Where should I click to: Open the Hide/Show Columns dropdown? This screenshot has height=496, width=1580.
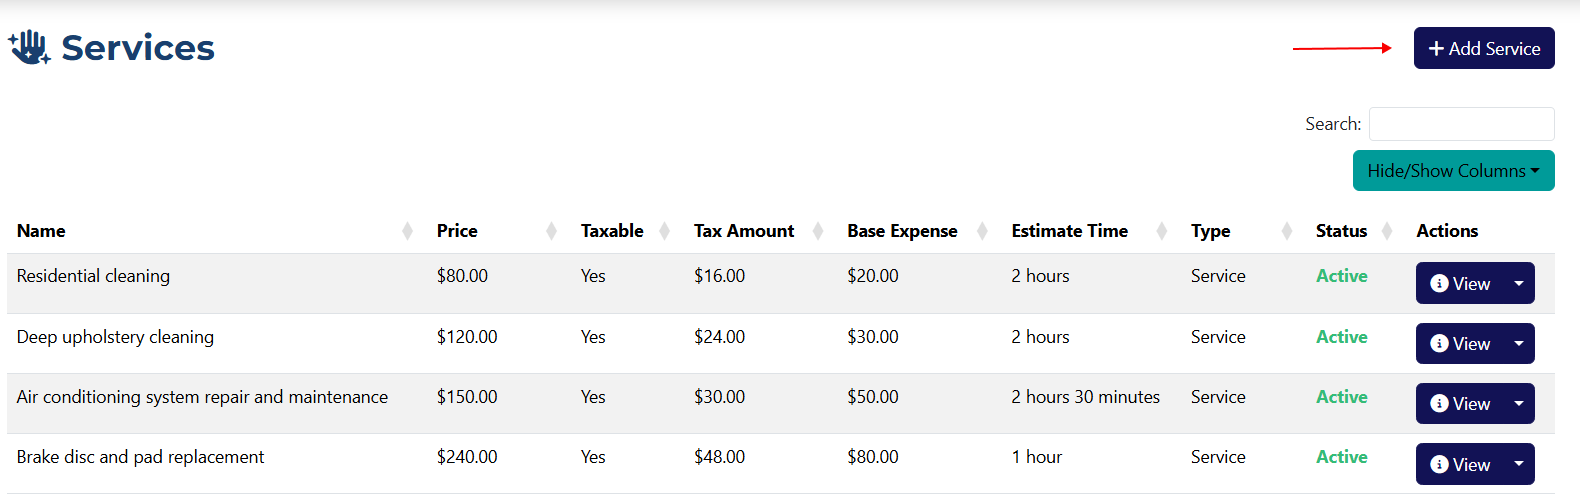tap(1453, 171)
